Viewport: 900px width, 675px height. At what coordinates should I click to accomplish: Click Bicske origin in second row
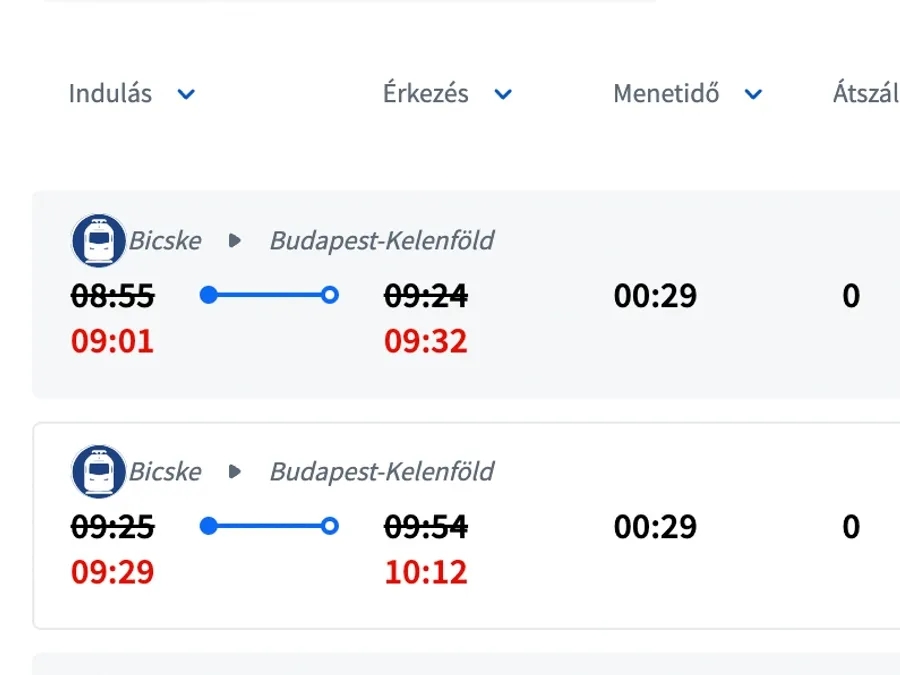(165, 471)
